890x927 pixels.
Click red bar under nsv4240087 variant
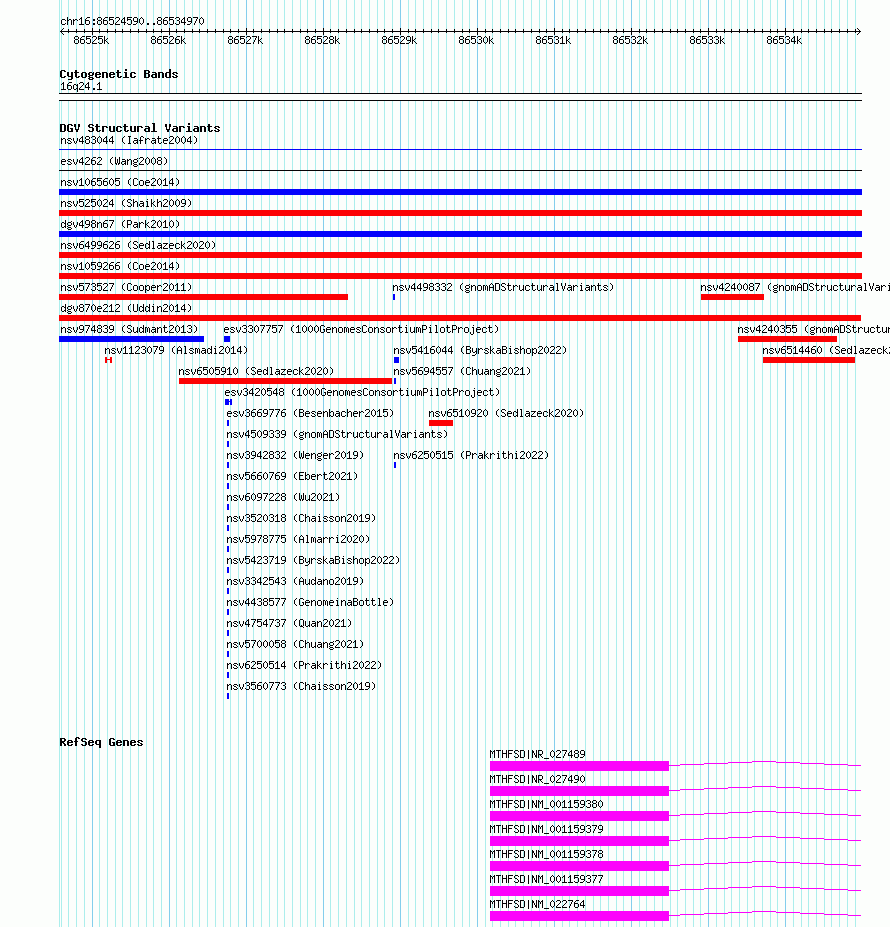coord(732,297)
